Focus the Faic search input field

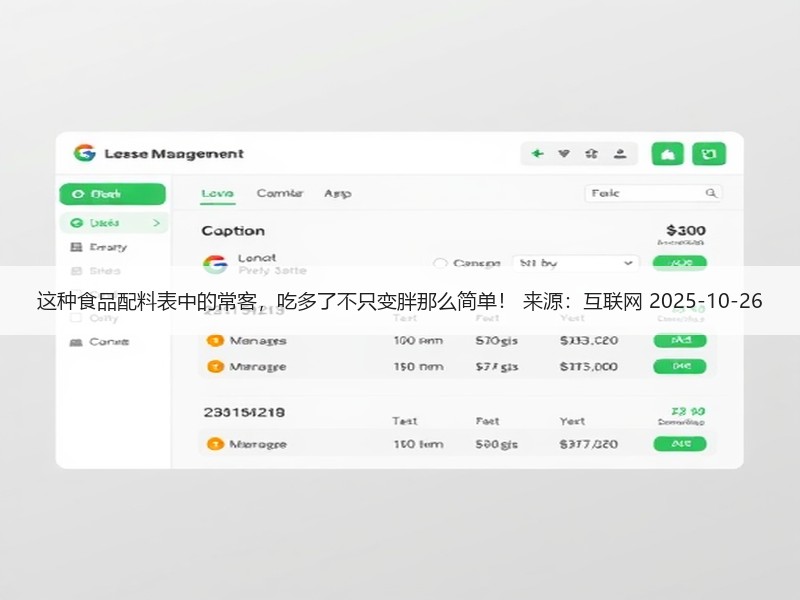(x=653, y=193)
